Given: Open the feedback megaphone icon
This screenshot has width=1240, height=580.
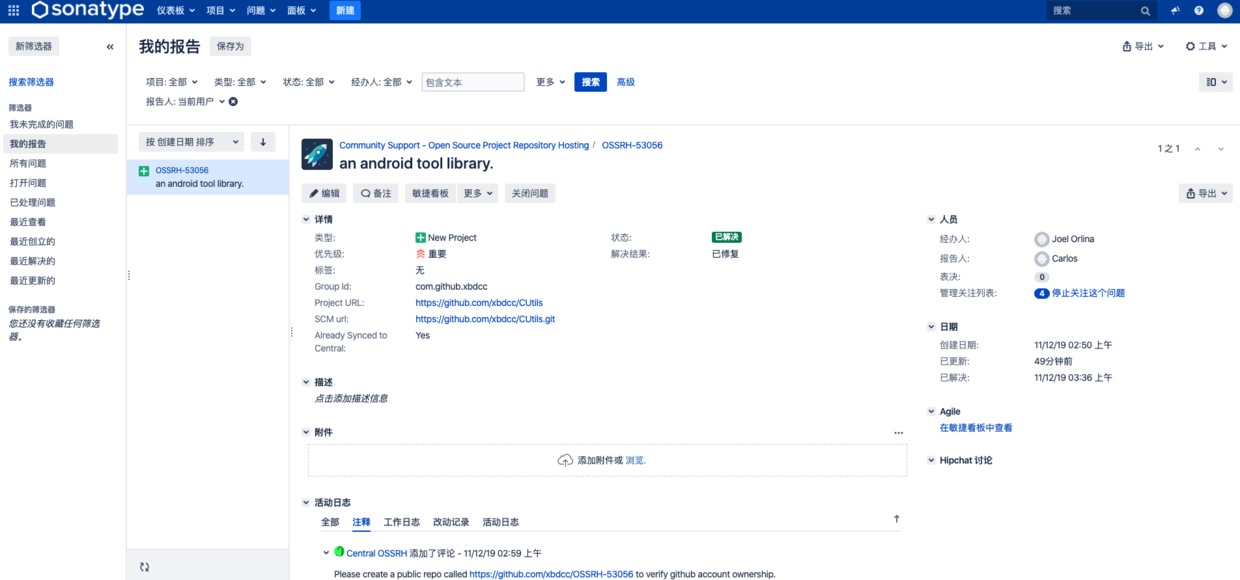Looking at the screenshot, I should (1175, 11).
